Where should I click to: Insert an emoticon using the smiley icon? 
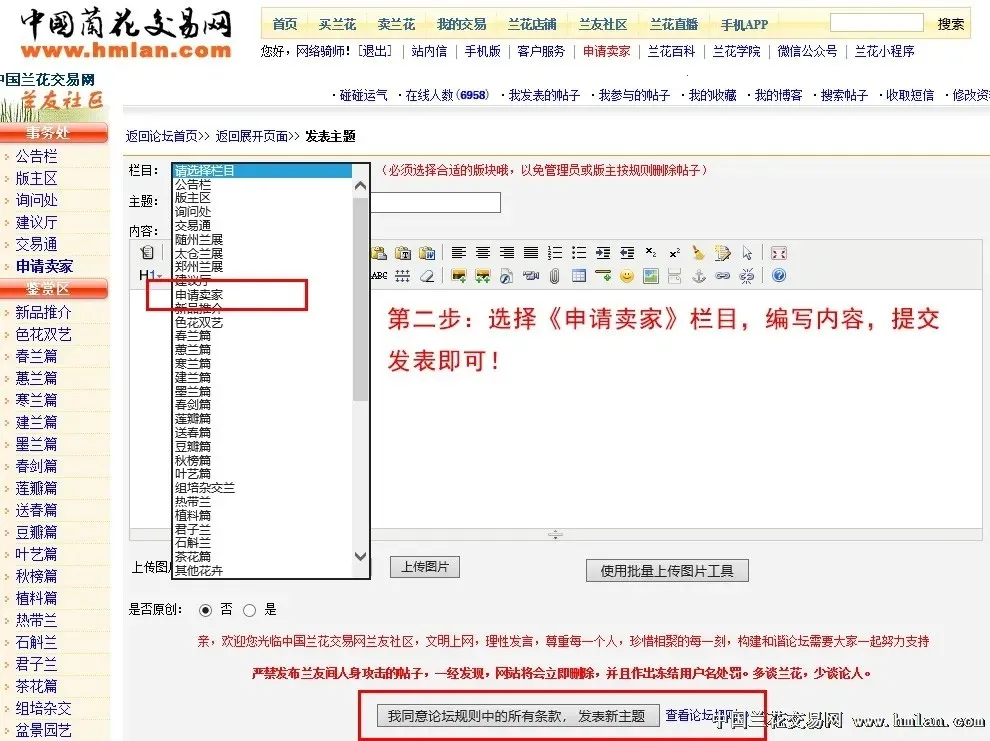(x=627, y=276)
